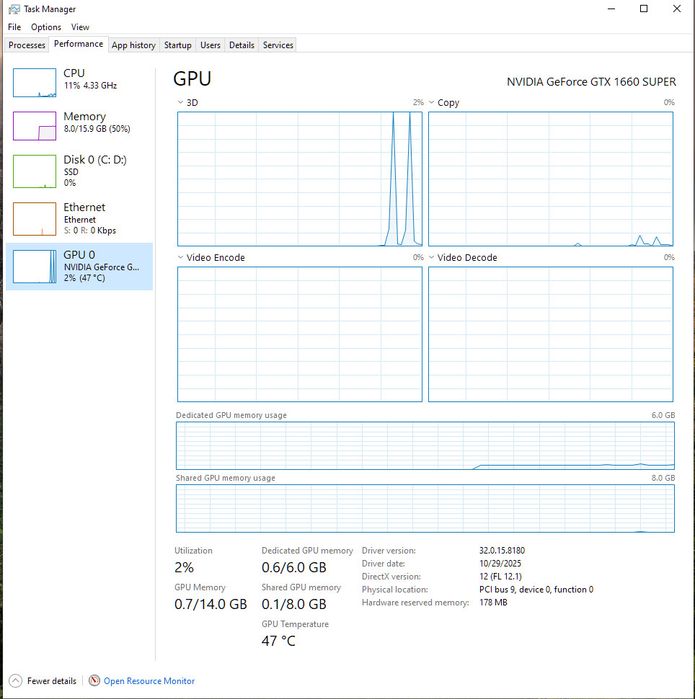Select the Performance tab
This screenshot has width=695, height=699.
(78, 44)
